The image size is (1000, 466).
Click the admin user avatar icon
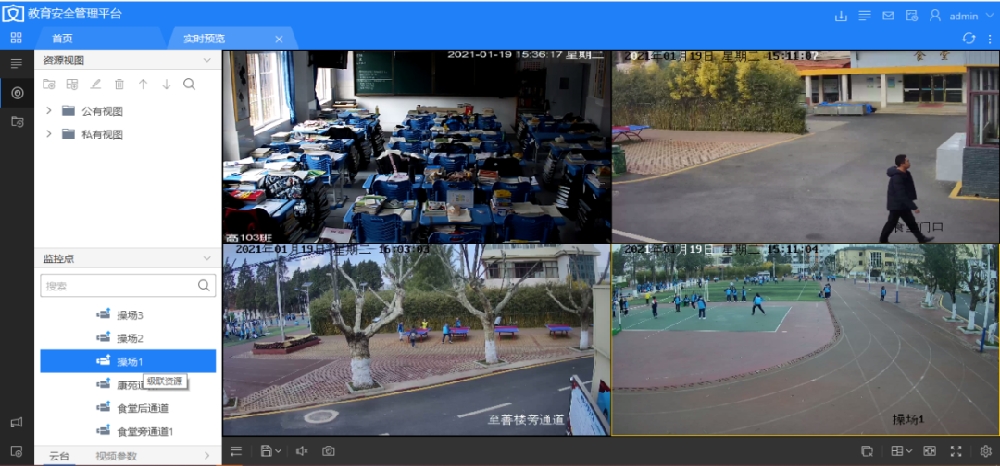935,15
